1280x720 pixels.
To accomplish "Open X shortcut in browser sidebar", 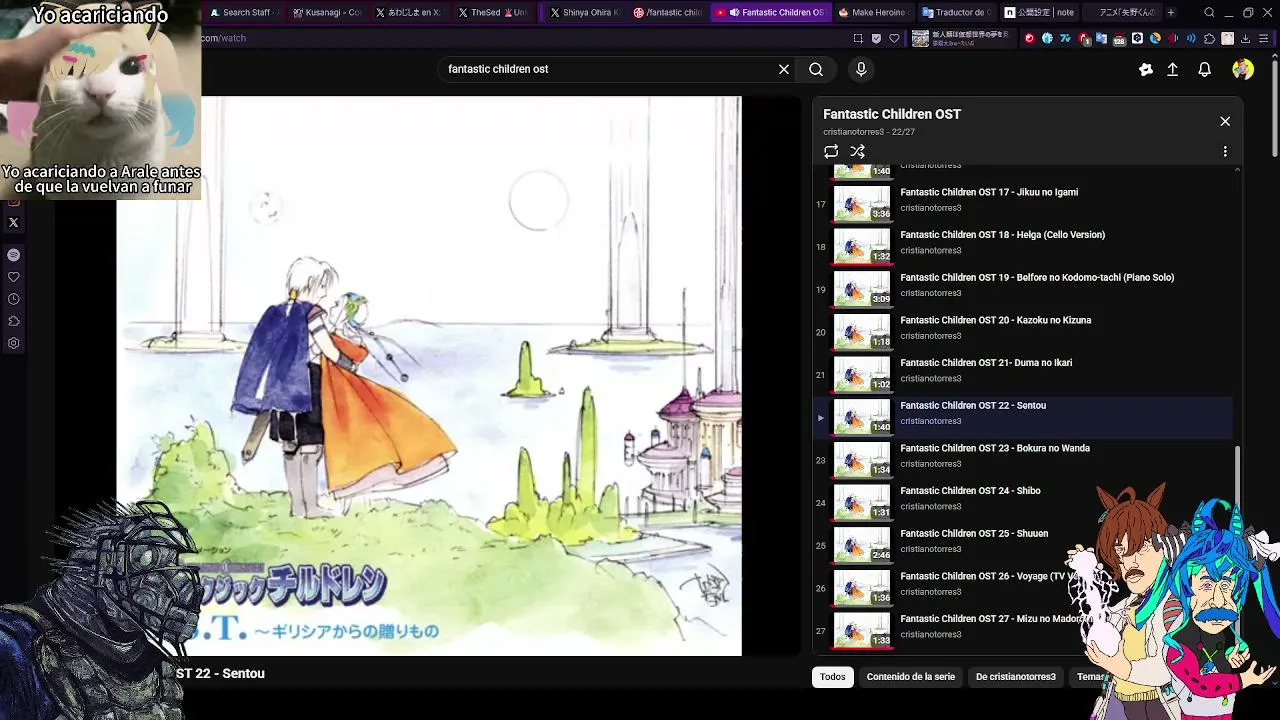I will pyautogui.click(x=13, y=223).
